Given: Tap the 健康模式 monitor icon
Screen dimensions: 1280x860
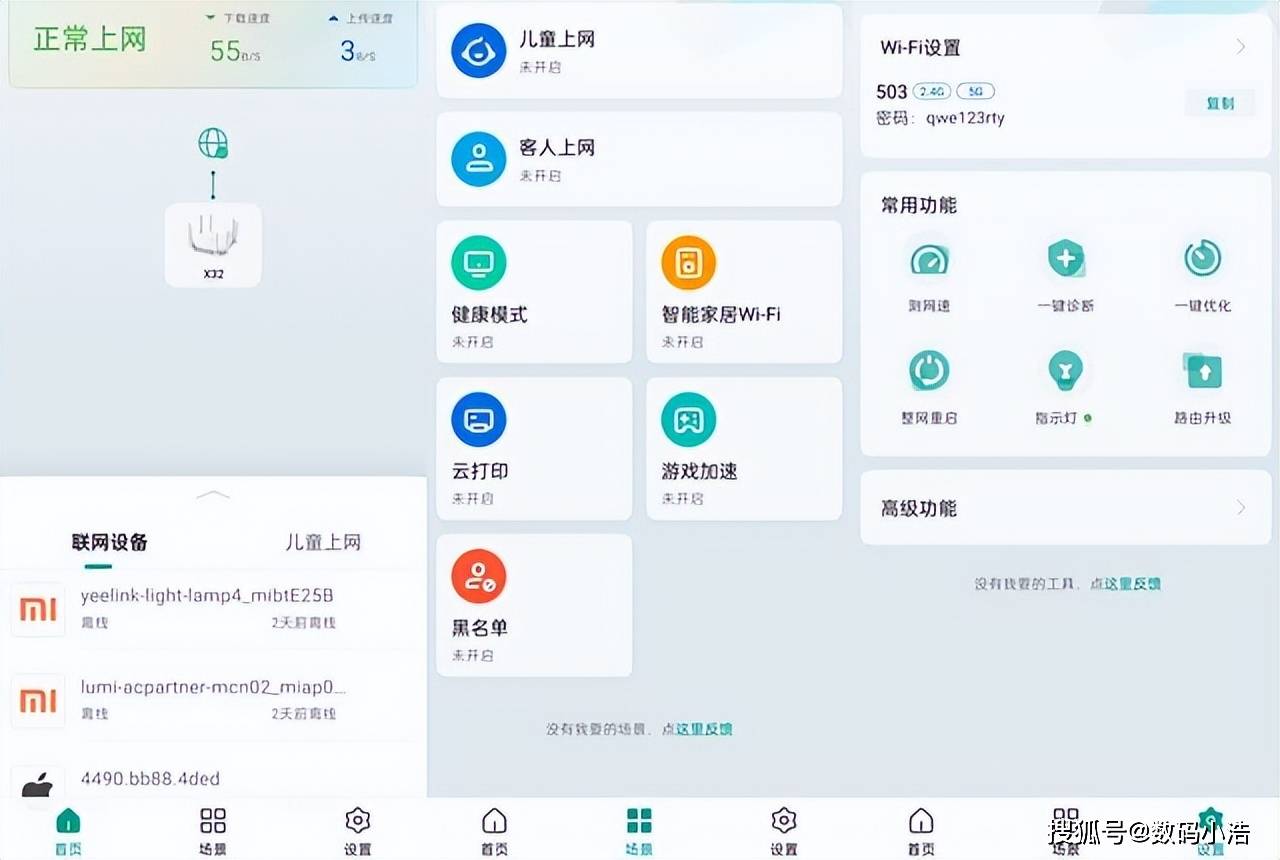Looking at the screenshot, I should [x=478, y=263].
